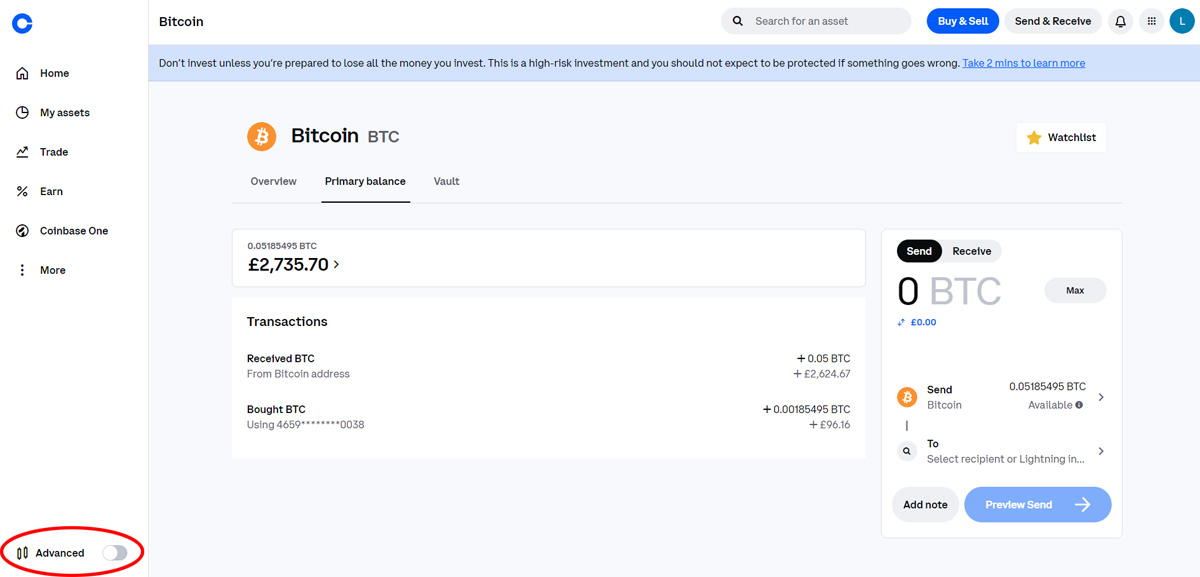Image resolution: width=1200 pixels, height=577 pixels.
Task: Click the Coinbase logo icon
Action: 22,23
